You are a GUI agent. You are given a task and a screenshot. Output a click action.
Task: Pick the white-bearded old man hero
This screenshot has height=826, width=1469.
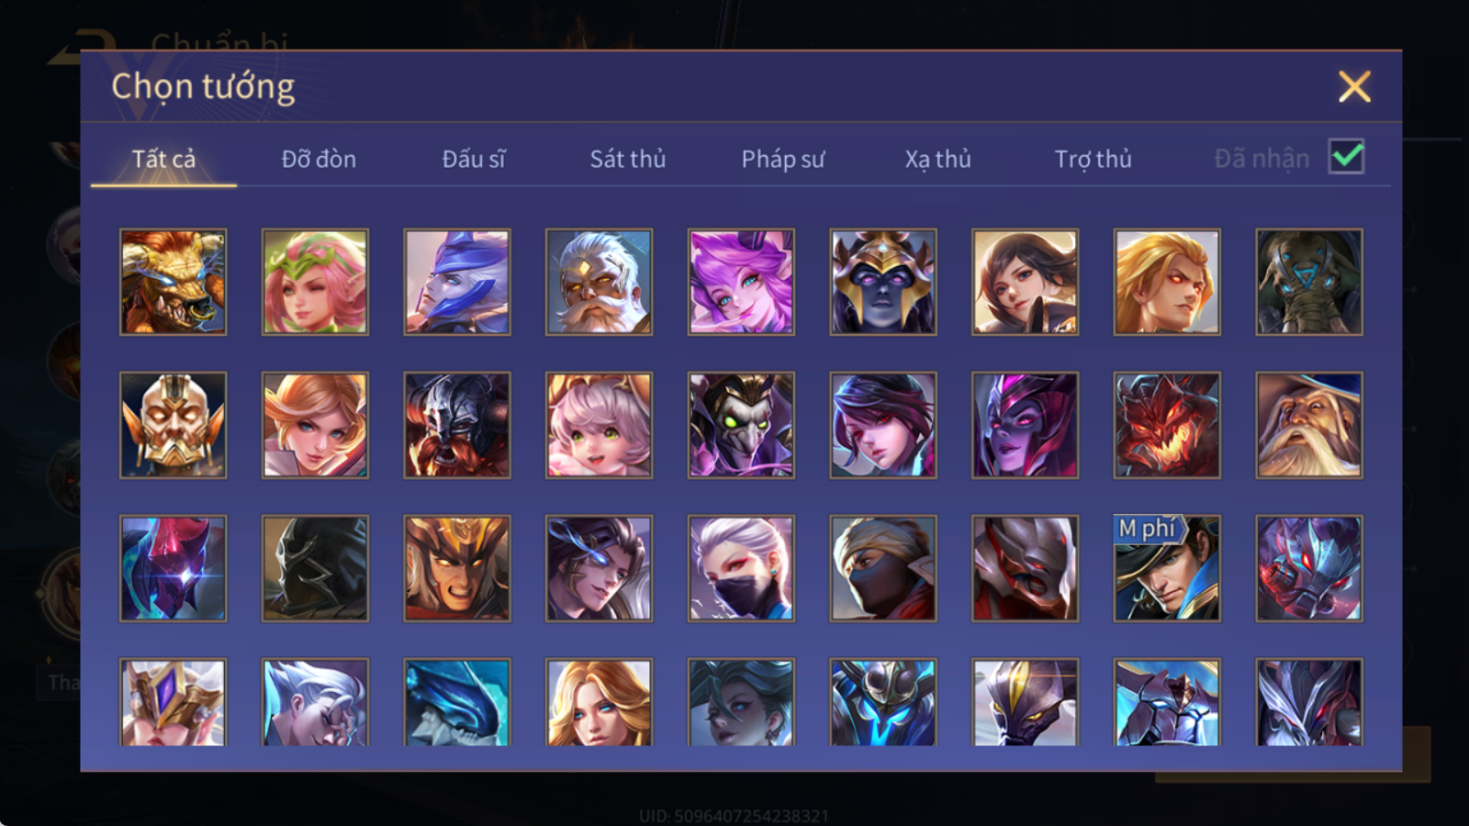coord(599,282)
